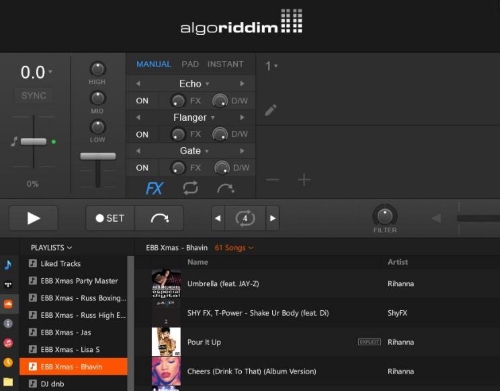Sort by Name column header
Viewport: 500px width, 391px height.
pyautogui.click(x=198, y=262)
